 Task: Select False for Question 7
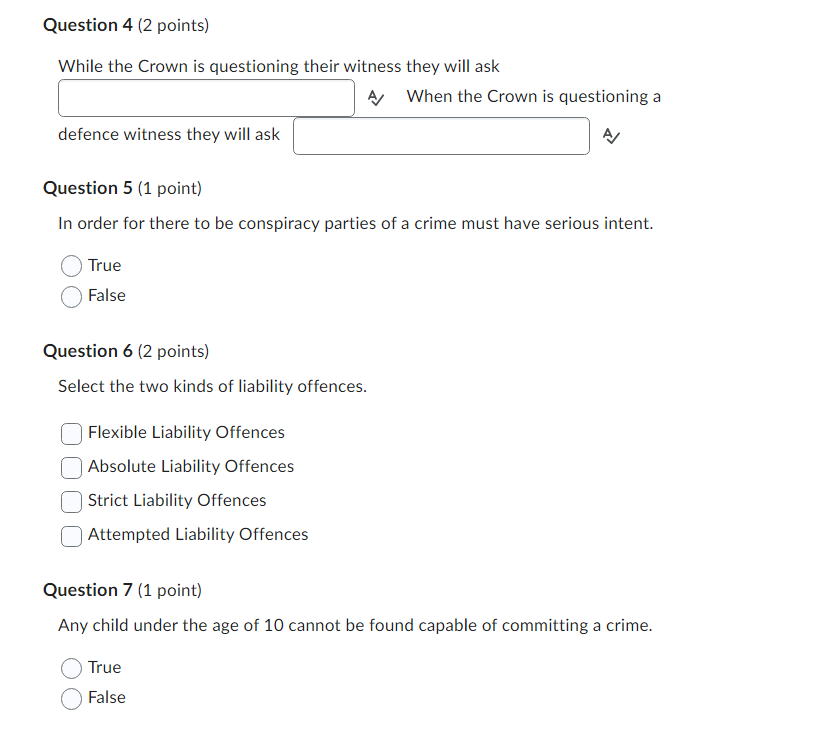71,698
